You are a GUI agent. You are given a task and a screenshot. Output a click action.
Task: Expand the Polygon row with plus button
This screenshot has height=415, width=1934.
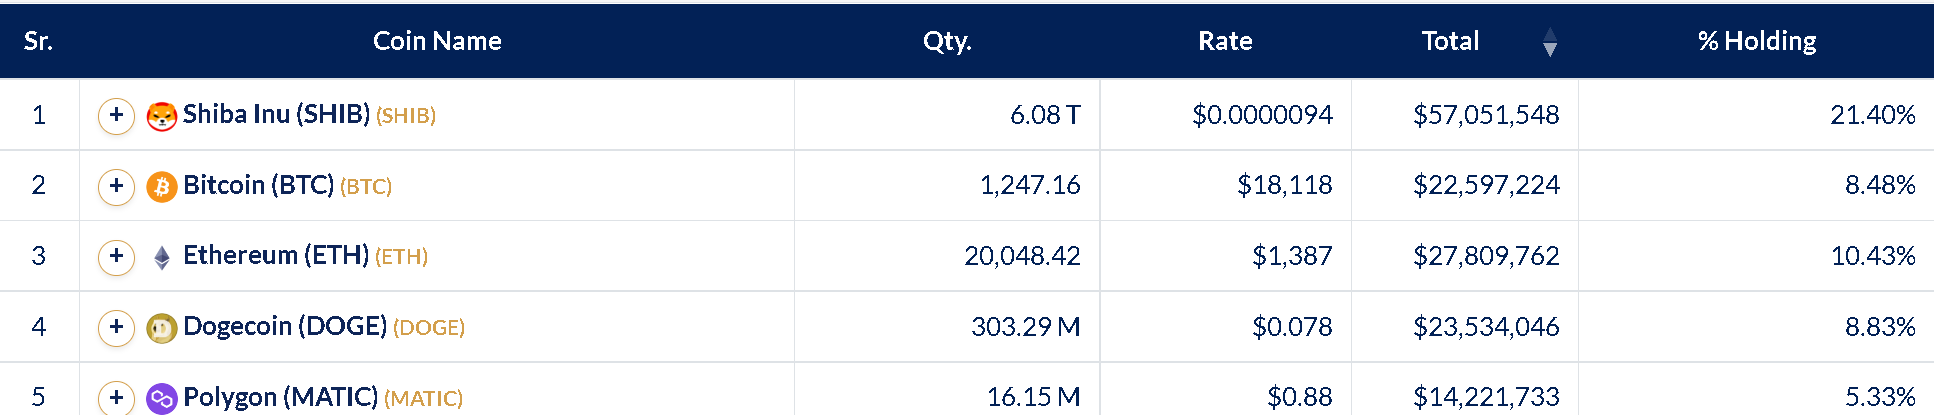coord(116,397)
